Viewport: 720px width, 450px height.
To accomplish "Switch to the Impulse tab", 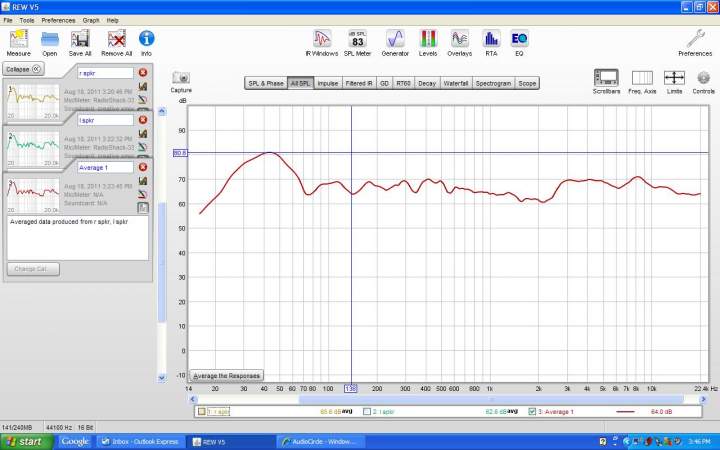I will point(328,83).
